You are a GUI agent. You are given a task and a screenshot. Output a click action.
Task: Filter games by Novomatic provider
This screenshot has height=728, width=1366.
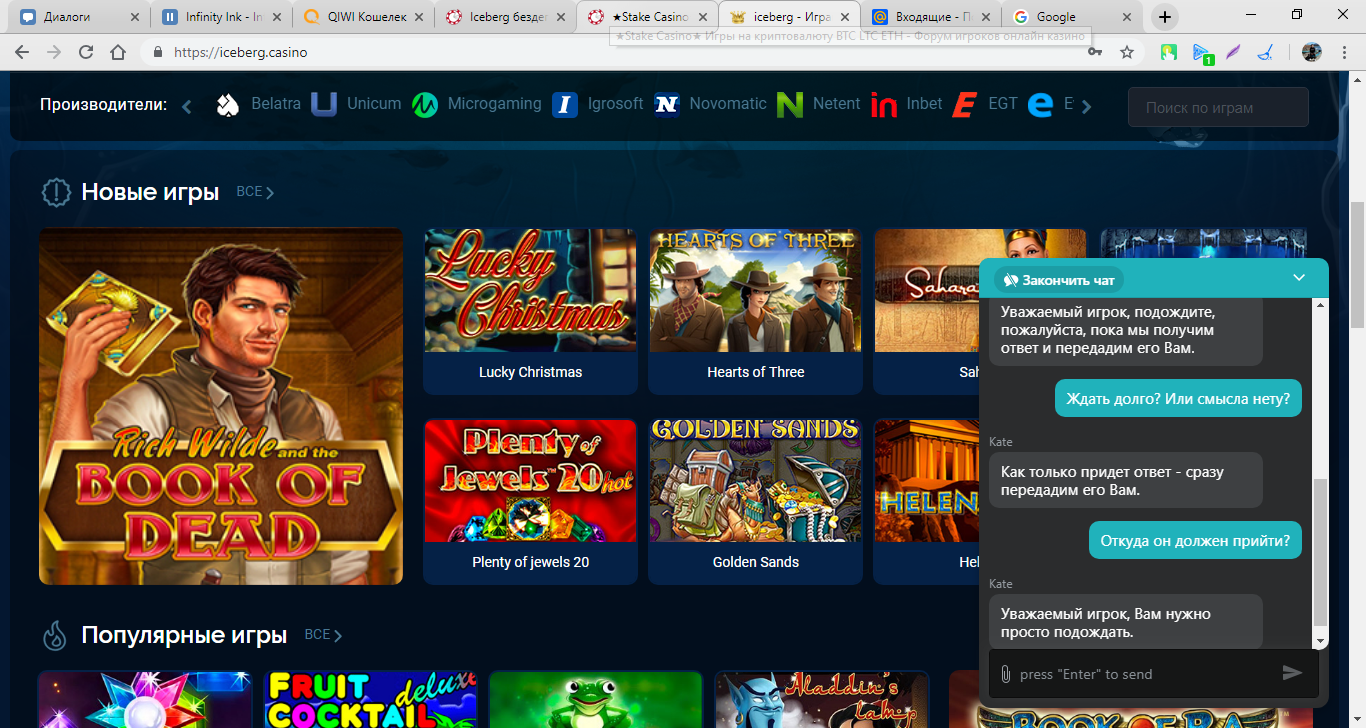710,104
